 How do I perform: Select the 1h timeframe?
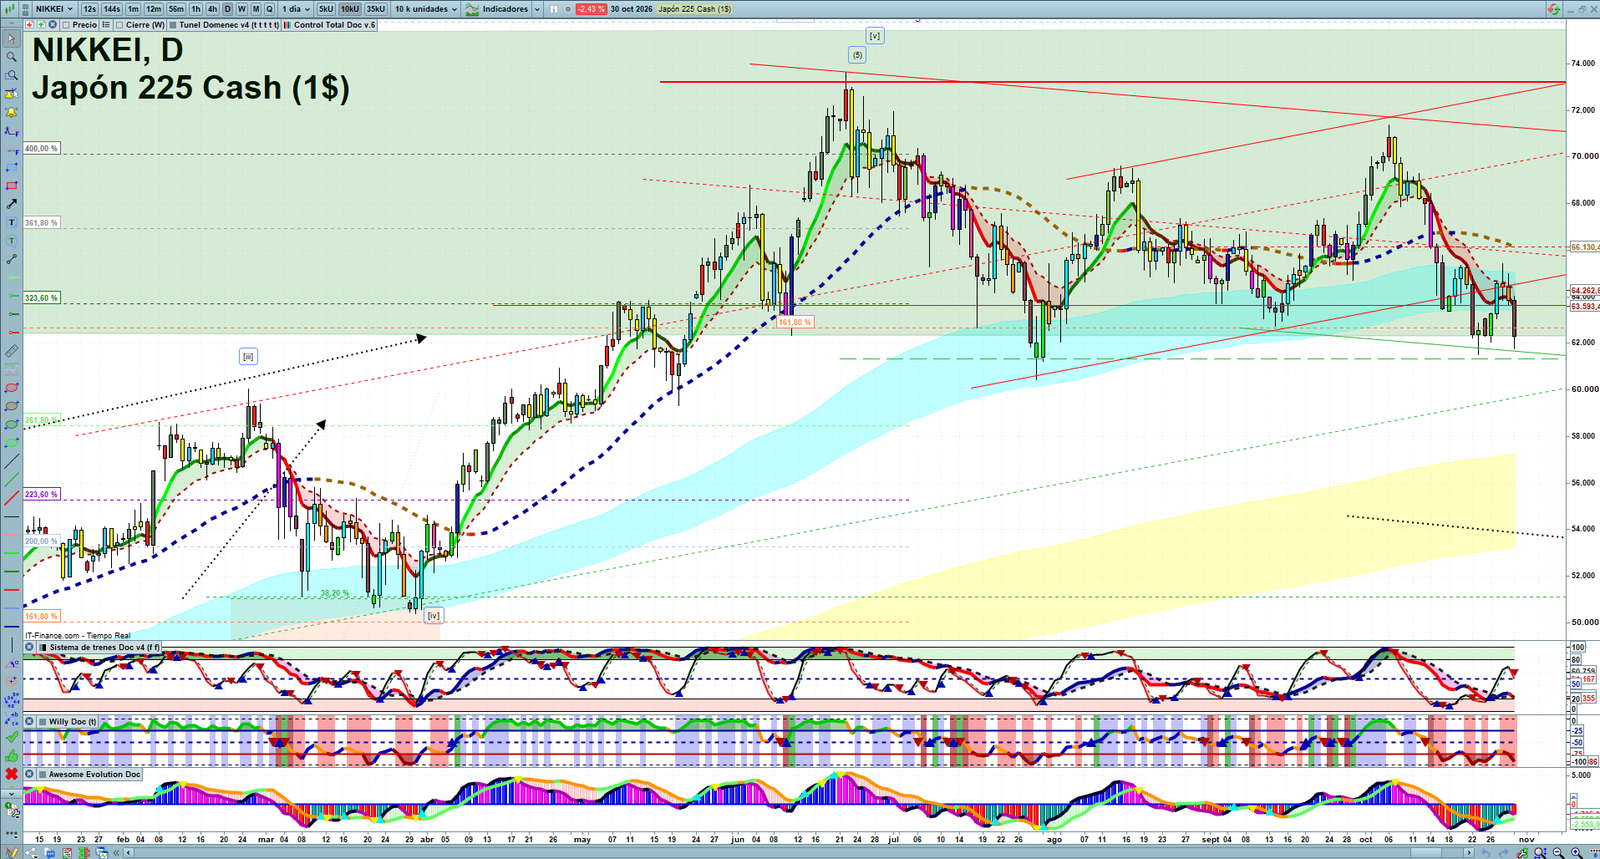coord(196,9)
